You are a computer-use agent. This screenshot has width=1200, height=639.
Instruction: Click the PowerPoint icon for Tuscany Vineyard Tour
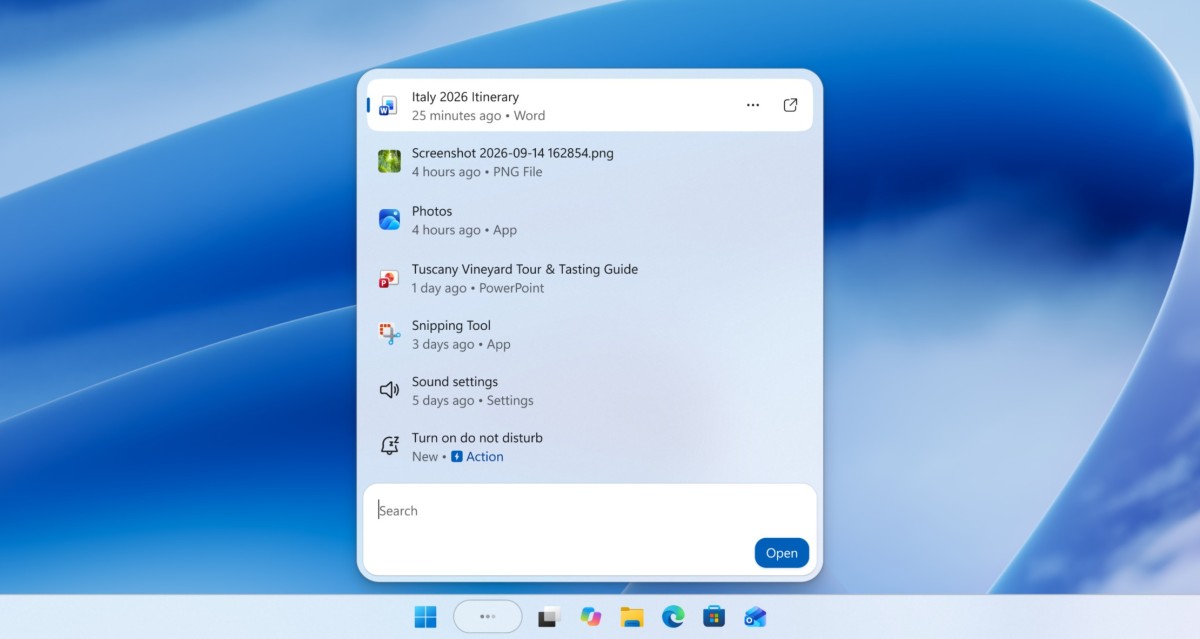click(389, 278)
